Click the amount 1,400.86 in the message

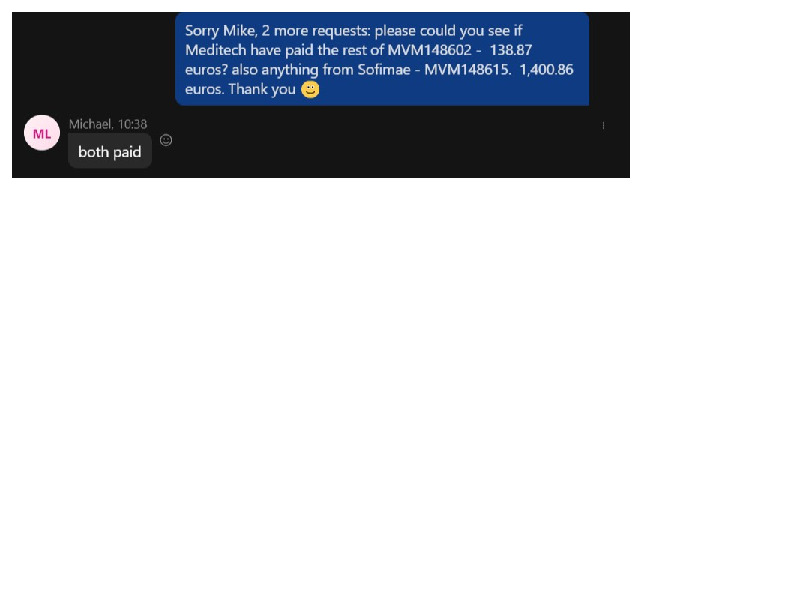[547, 70]
